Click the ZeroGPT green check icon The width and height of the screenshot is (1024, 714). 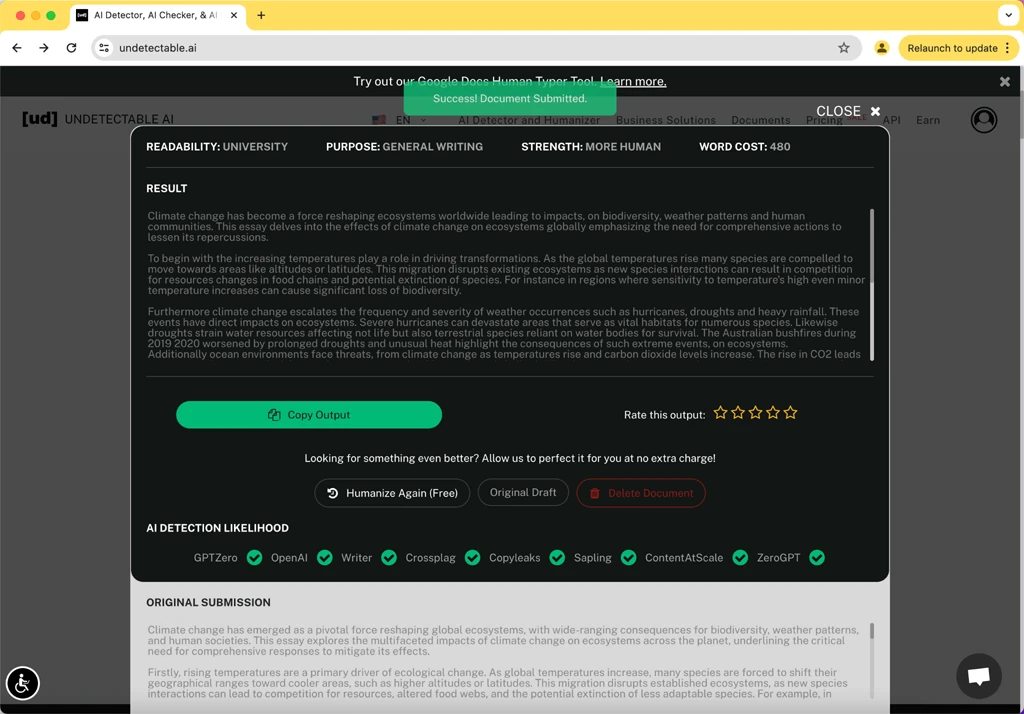pos(817,558)
